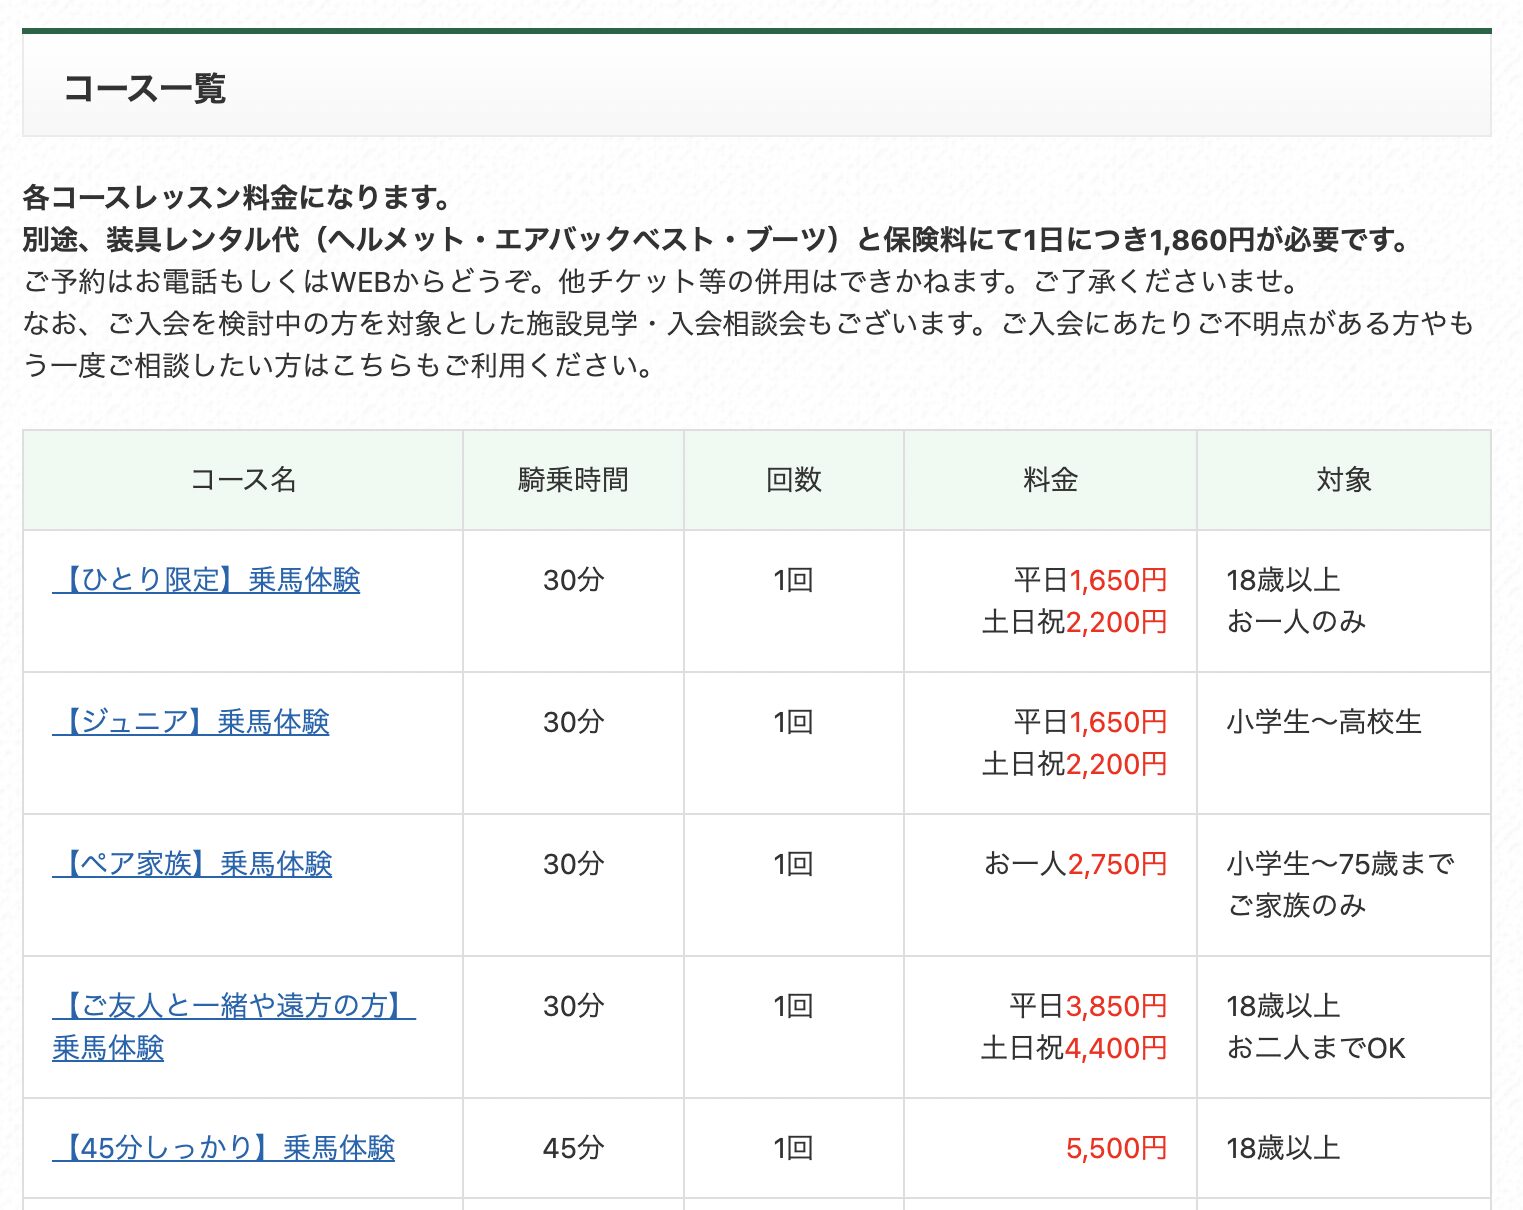
Task: Click the 平日3,850円 price text
Action: point(1088,1006)
